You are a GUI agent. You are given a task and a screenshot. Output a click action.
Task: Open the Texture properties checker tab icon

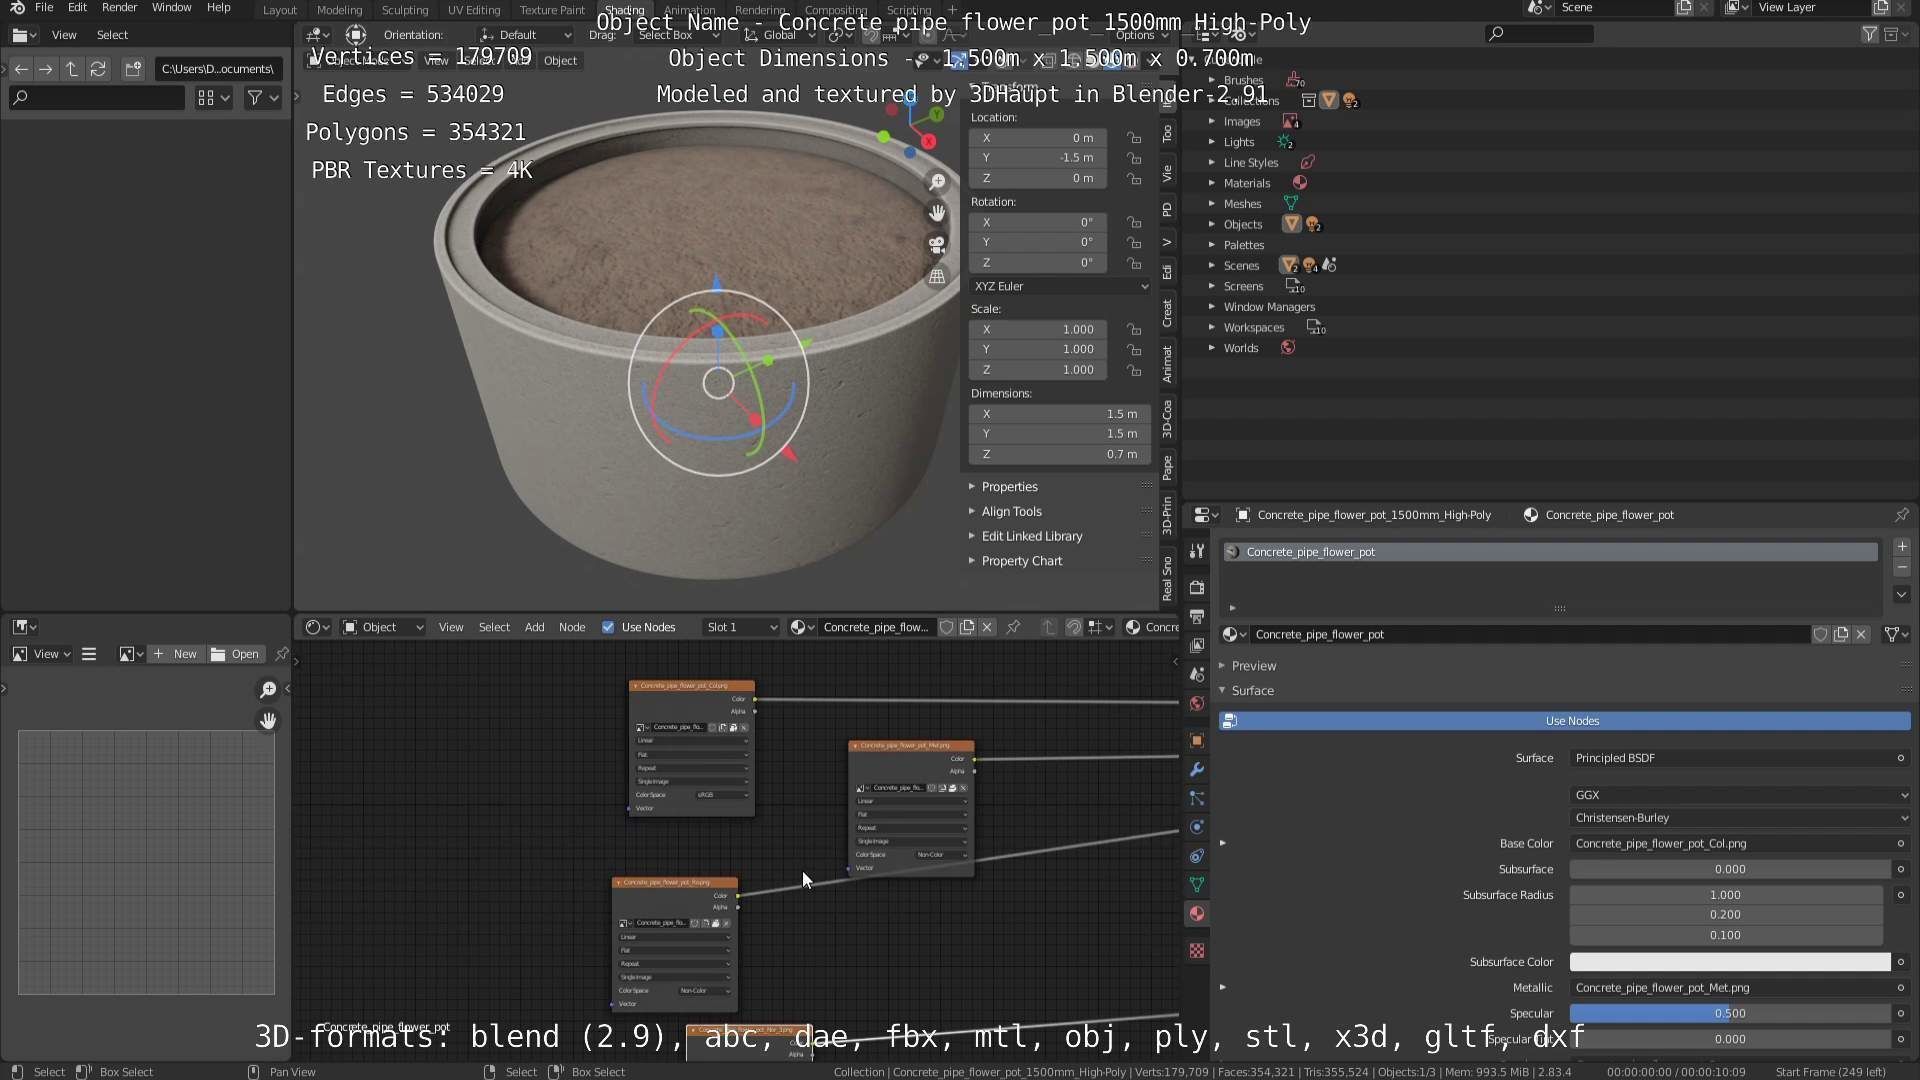point(1197,951)
